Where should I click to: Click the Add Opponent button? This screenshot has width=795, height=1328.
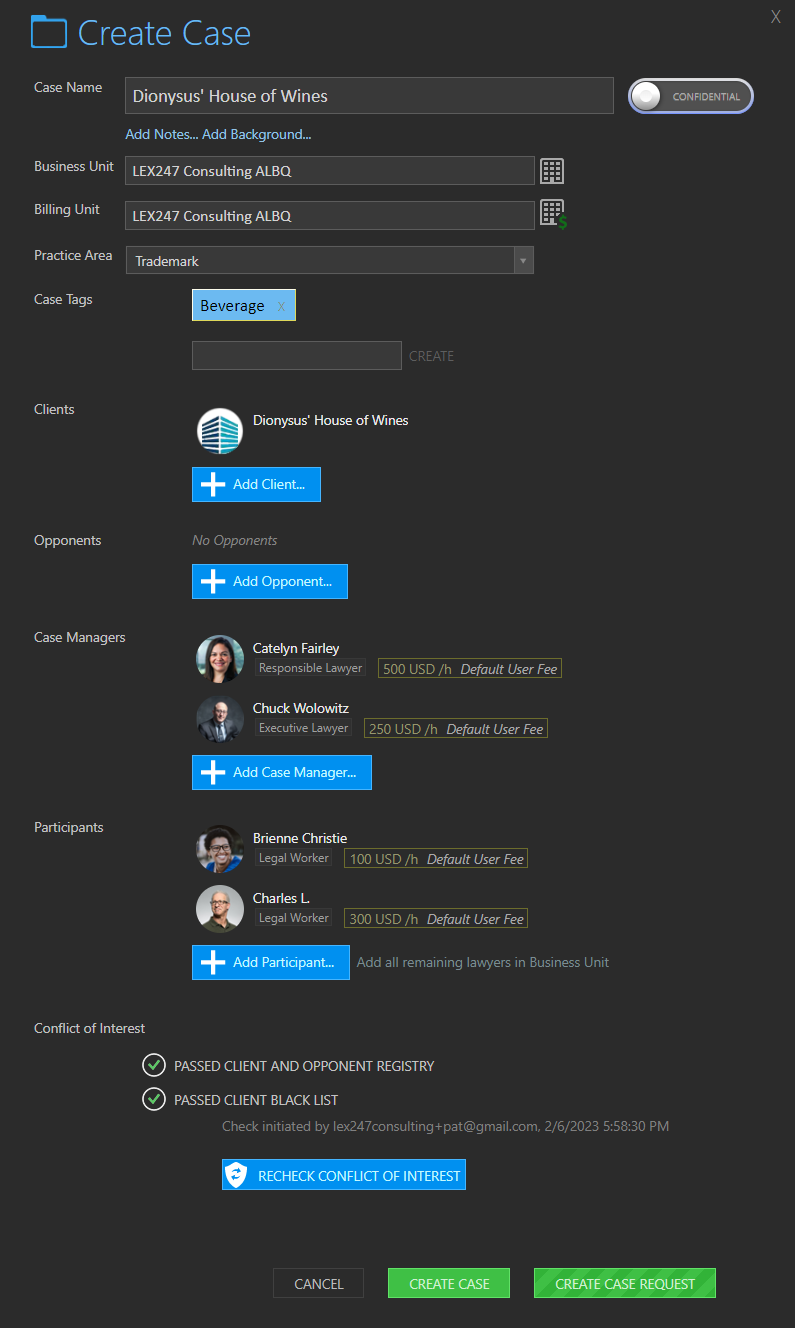coord(270,581)
